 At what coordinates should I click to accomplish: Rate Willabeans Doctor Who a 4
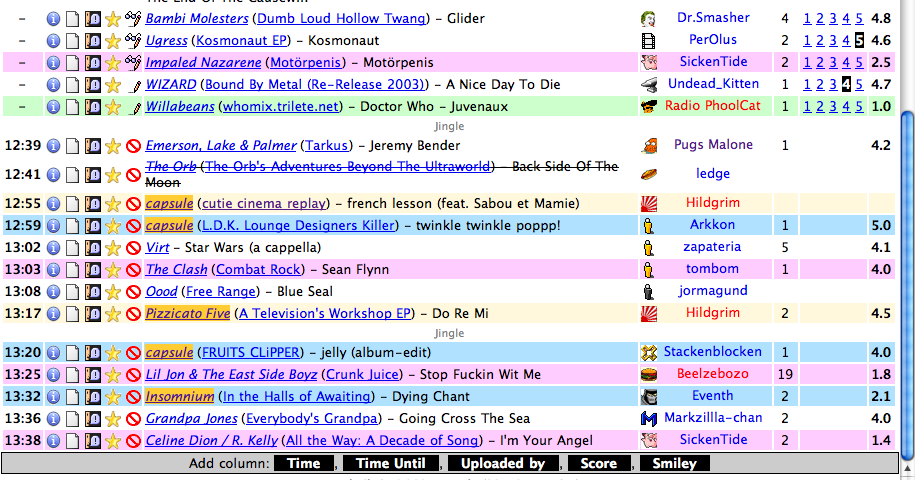pyautogui.click(x=846, y=107)
